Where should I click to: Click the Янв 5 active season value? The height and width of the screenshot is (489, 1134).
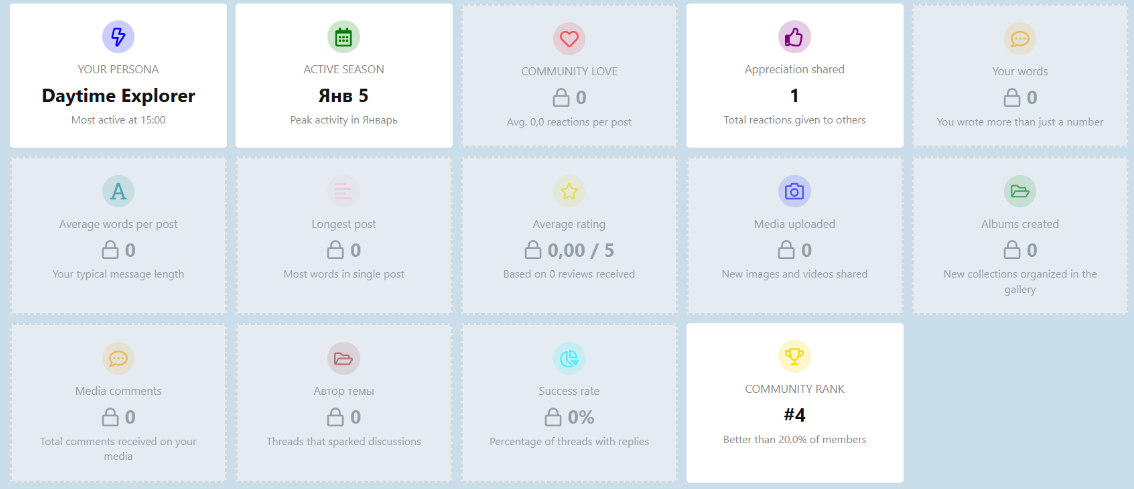pyautogui.click(x=343, y=96)
